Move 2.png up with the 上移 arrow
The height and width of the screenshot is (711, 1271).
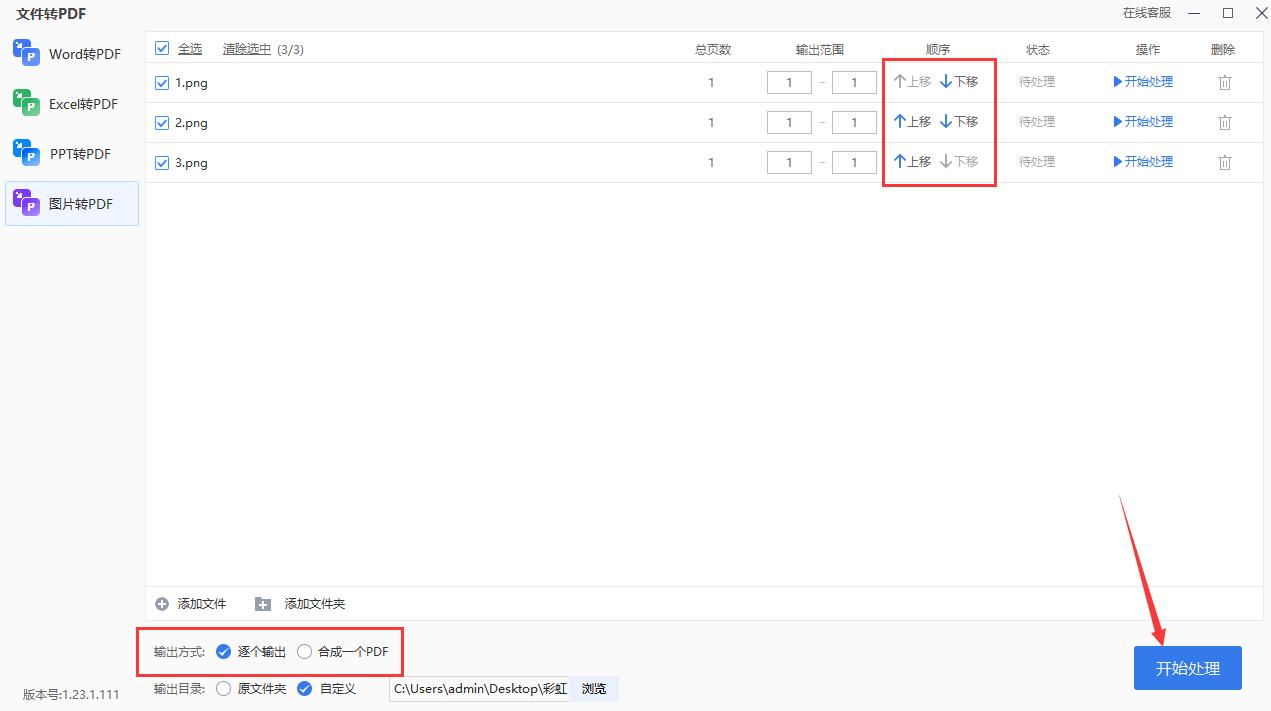(911, 121)
